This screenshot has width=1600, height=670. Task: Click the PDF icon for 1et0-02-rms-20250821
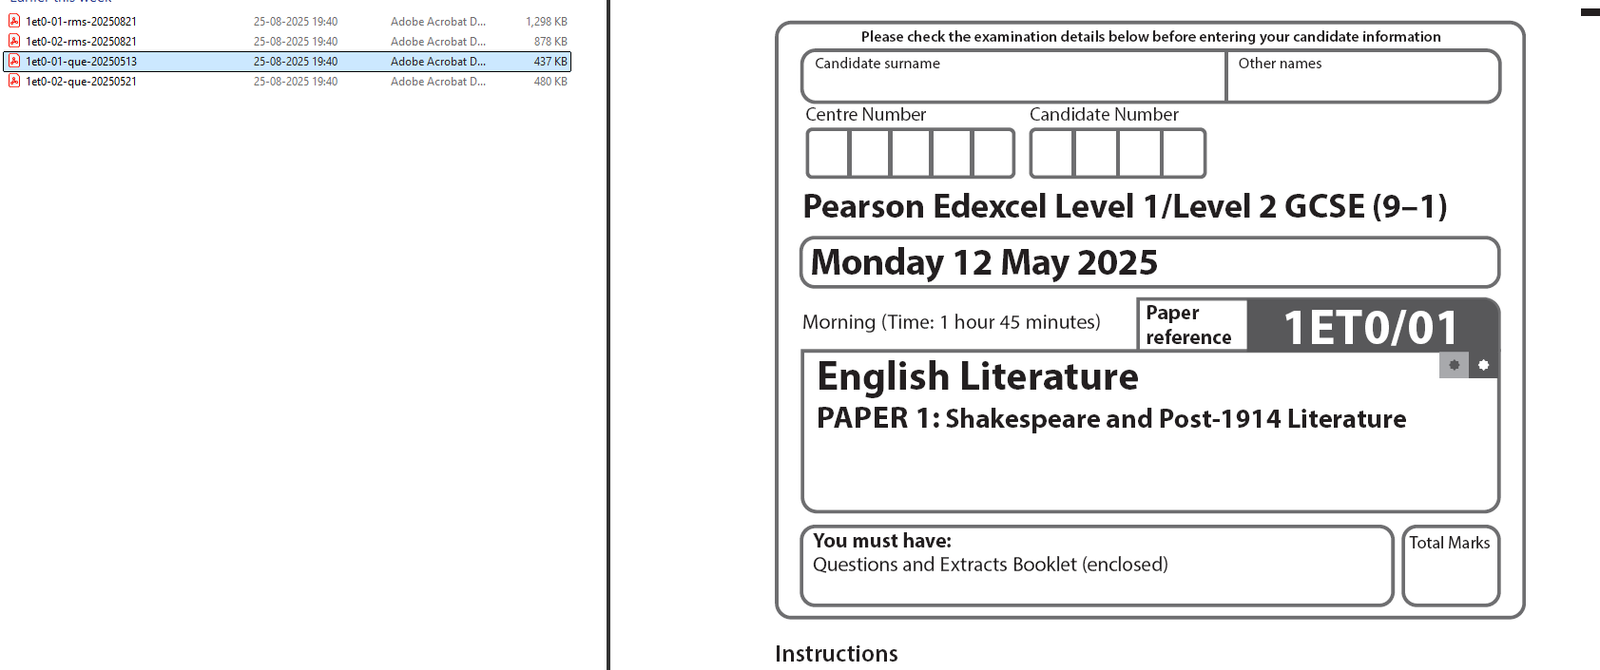(x=14, y=41)
